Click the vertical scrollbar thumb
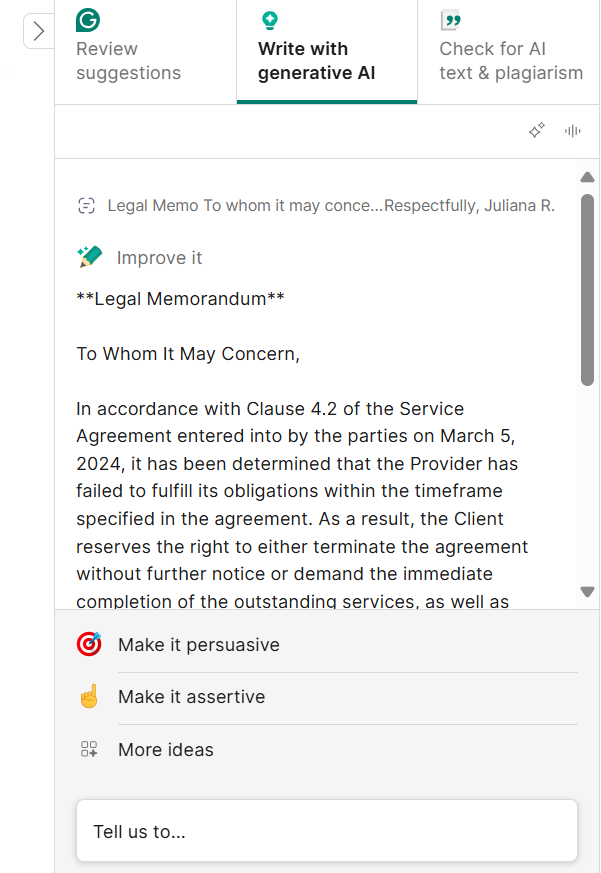The width and height of the screenshot is (601, 873). coord(587,290)
